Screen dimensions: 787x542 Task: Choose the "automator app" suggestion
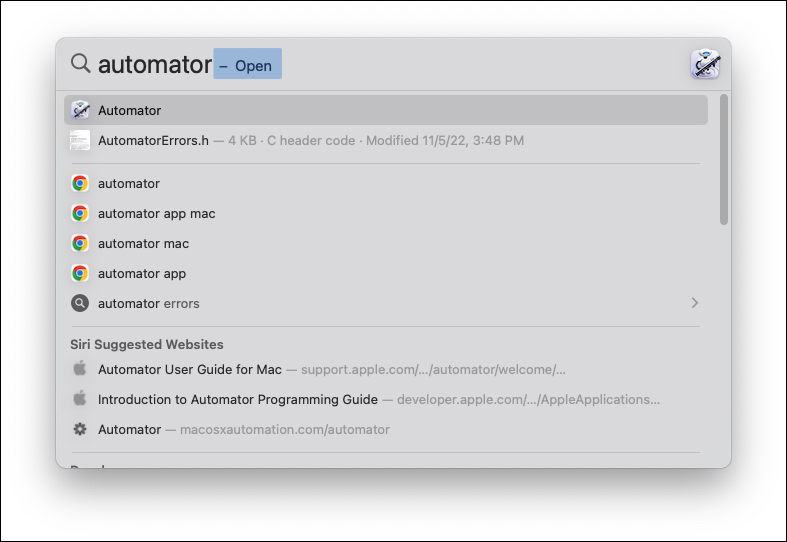tap(386, 274)
